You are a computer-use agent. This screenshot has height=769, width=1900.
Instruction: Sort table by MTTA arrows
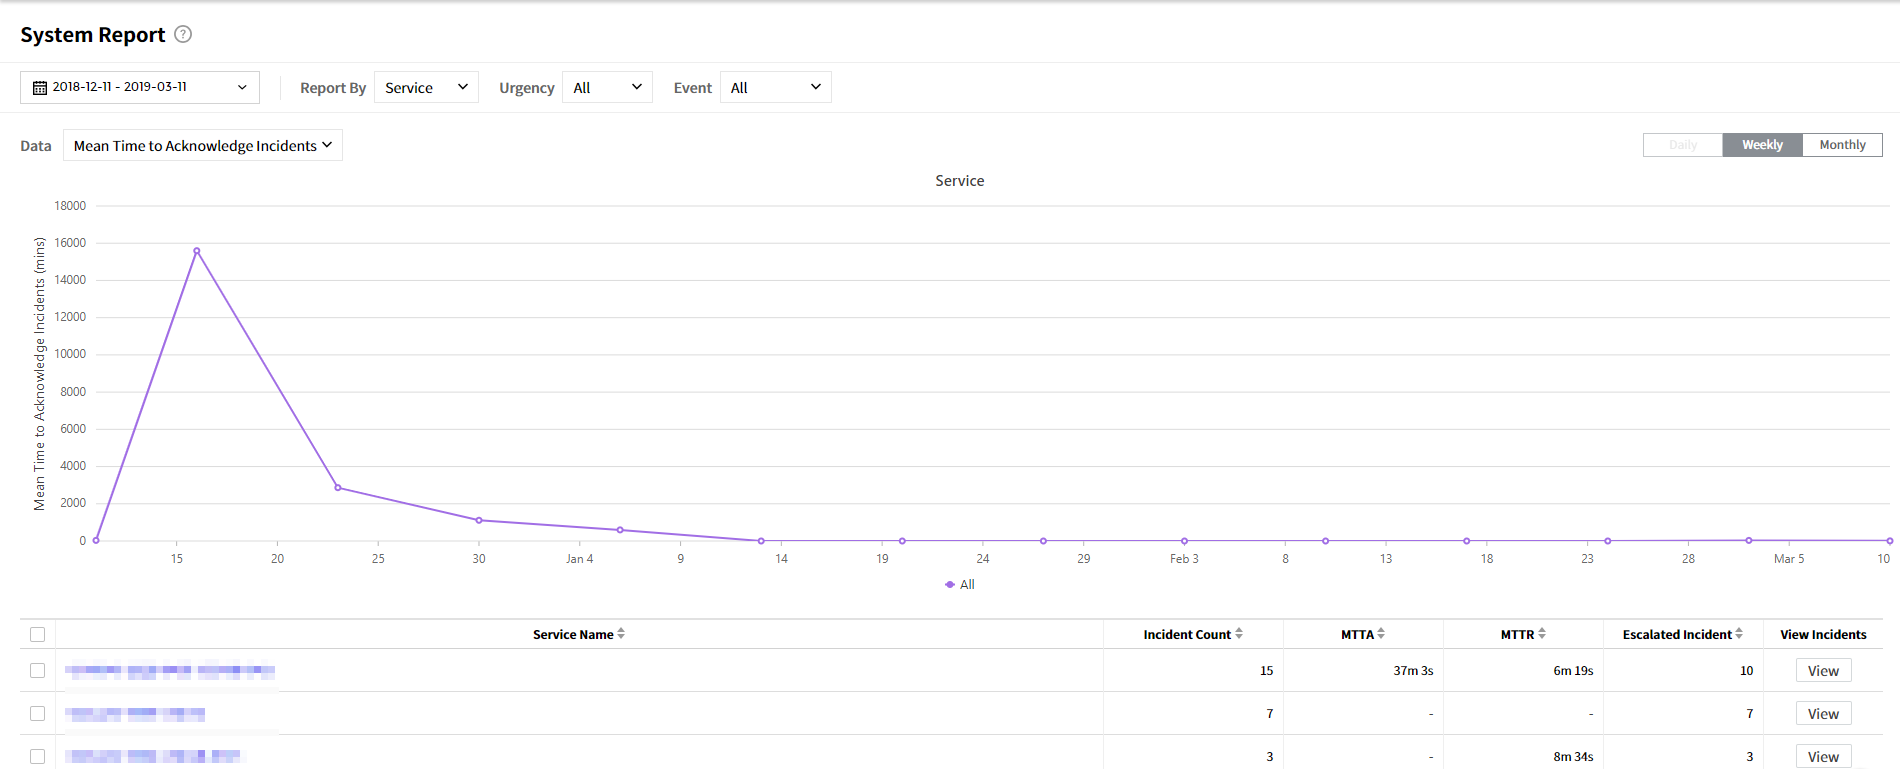(x=1381, y=634)
